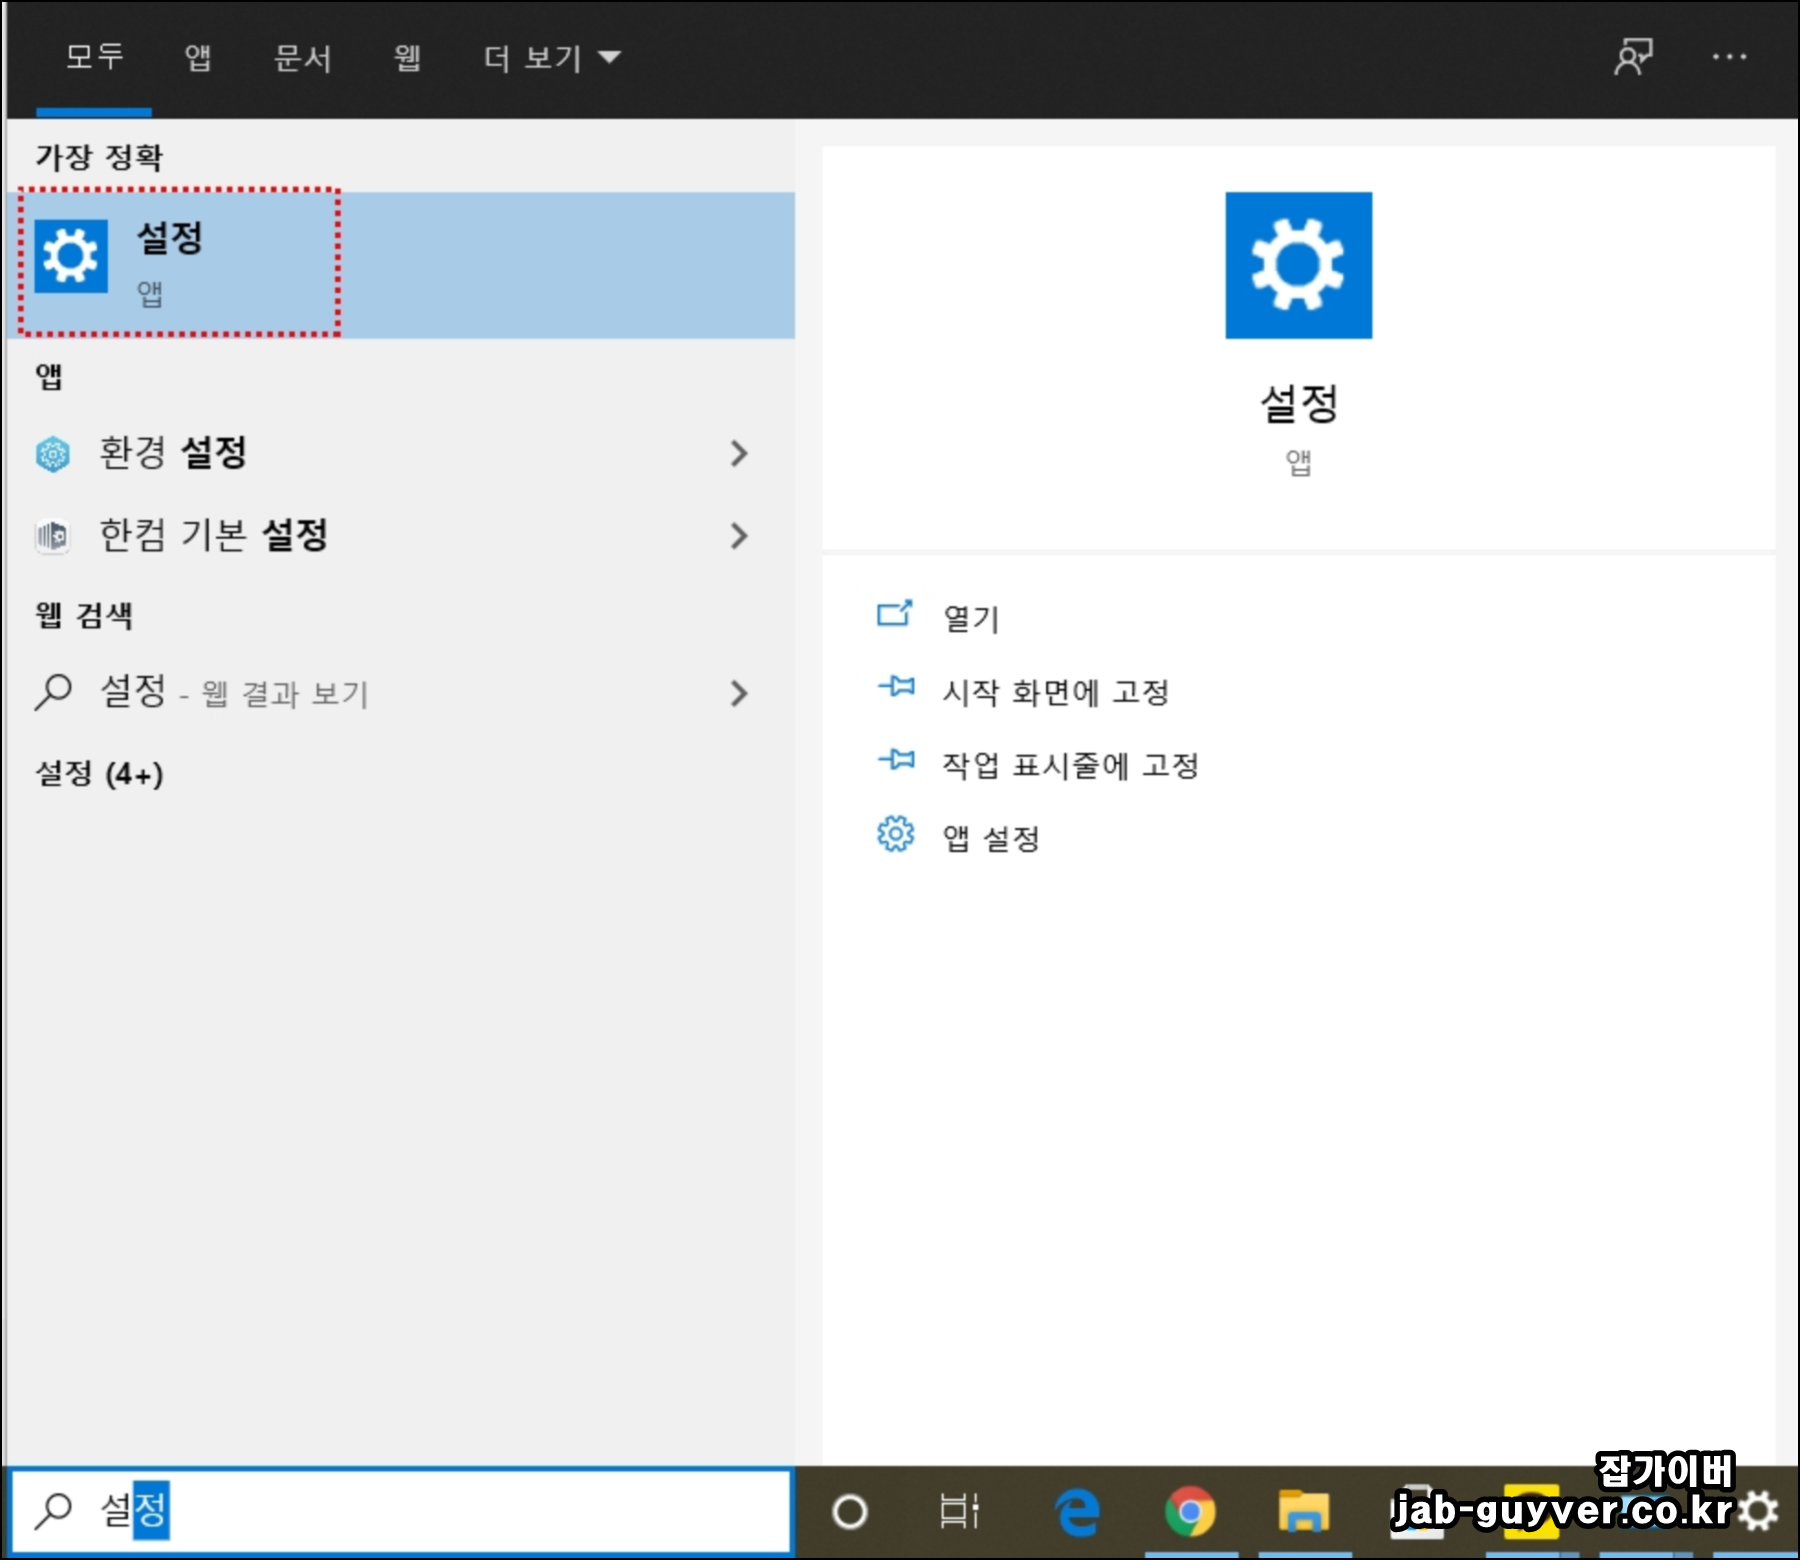Launch Google Chrome from the taskbar

pyautogui.click(x=1190, y=1511)
